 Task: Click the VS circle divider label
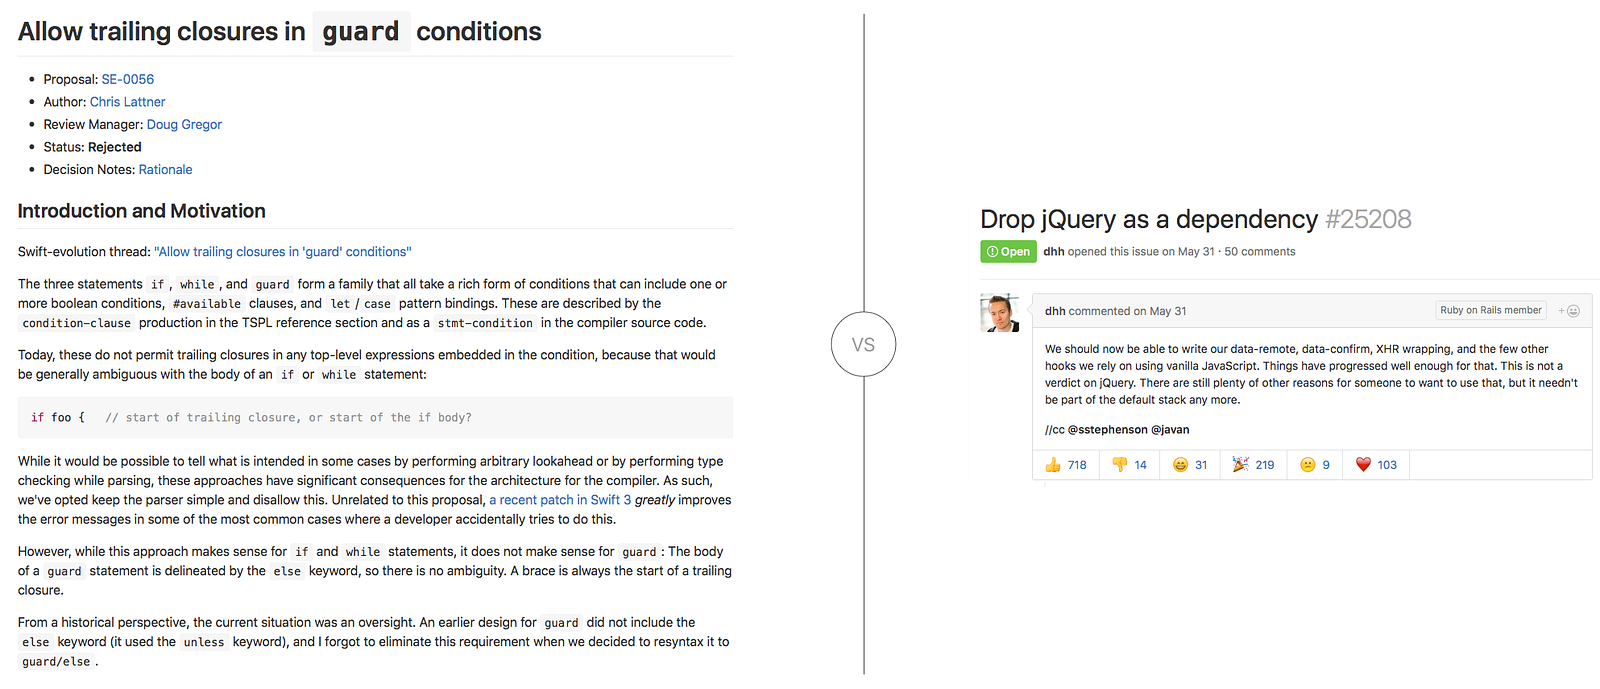tap(863, 344)
